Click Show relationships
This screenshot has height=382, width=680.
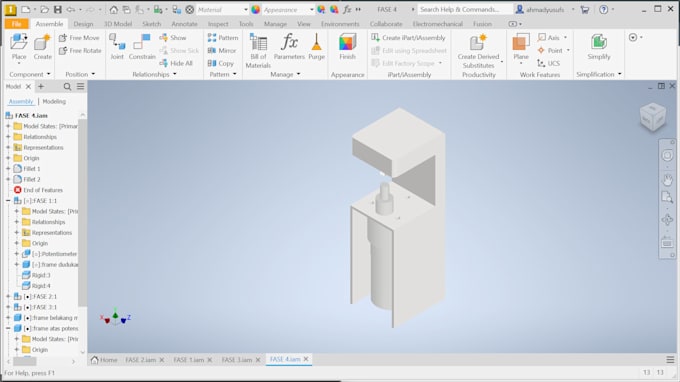(173, 38)
